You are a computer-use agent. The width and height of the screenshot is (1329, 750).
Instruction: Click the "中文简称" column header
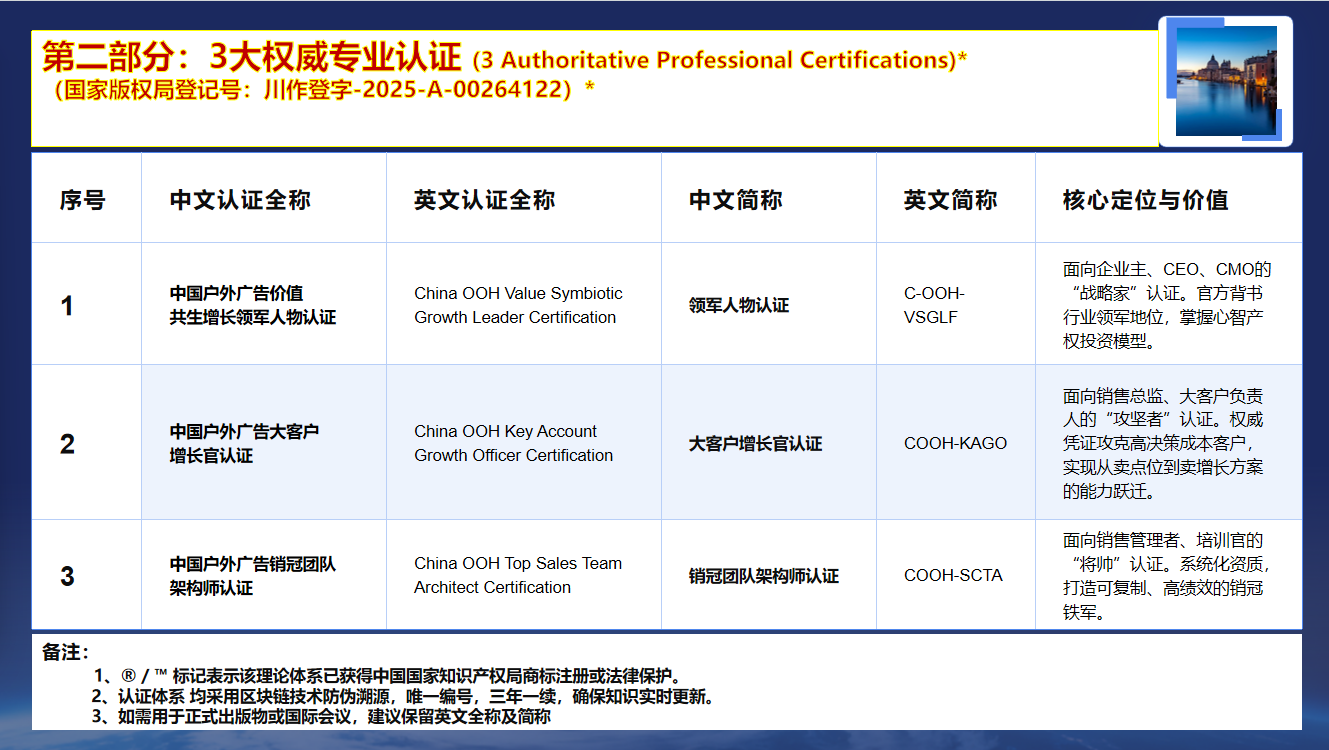point(736,200)
